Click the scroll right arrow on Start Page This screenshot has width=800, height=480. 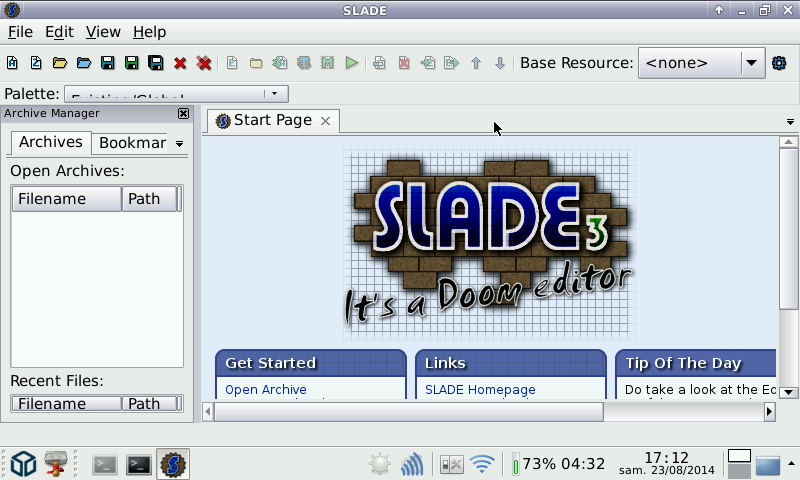tap(769, 412)
